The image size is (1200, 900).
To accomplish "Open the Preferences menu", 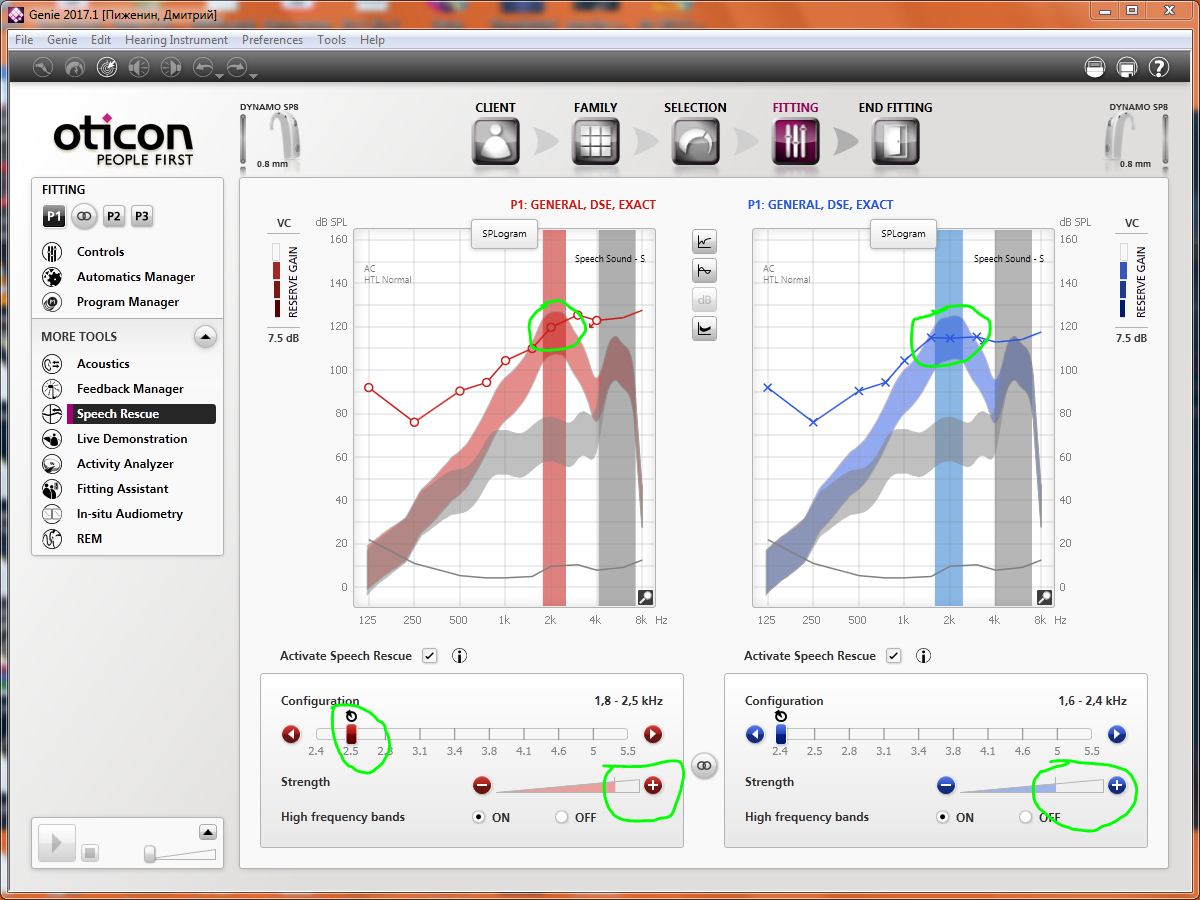I will point(272,40).
